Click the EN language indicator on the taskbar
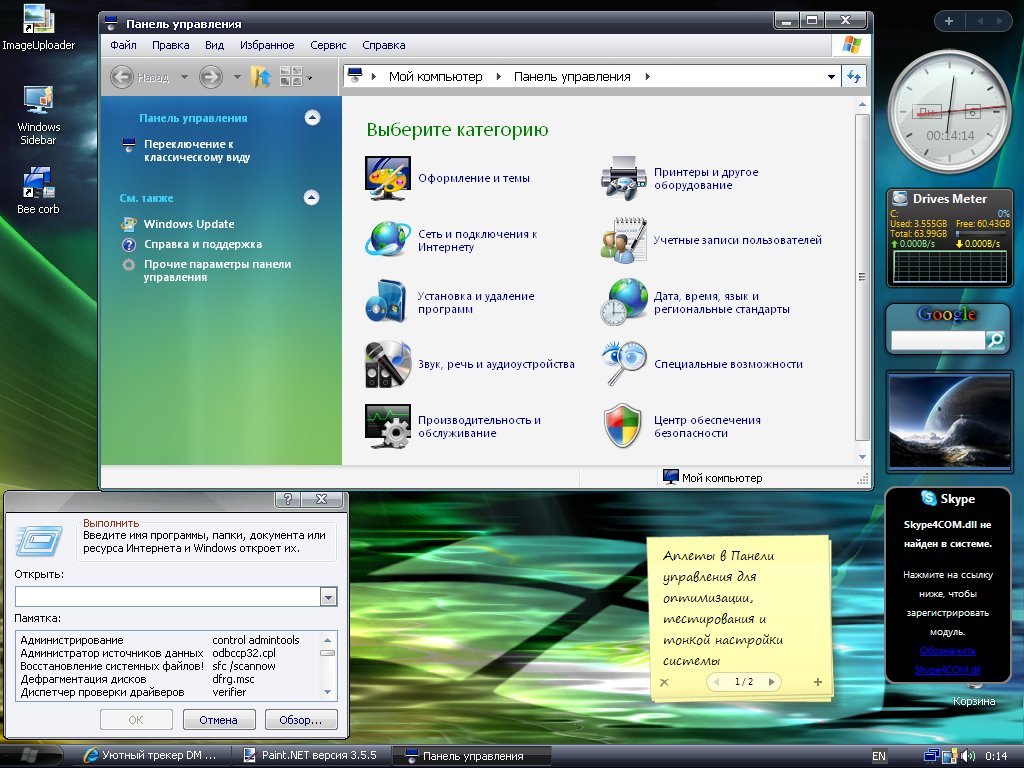 [x=879, y=756]
